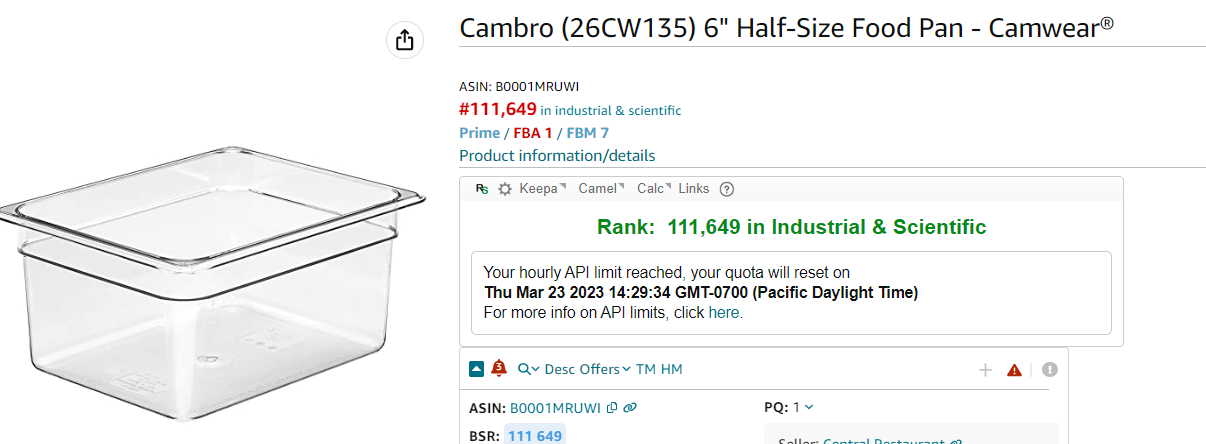The width and height of the screenshot is (1206, 444).
Task: Collapse the panel with teal arrow toggle
Action: point(477,369)
